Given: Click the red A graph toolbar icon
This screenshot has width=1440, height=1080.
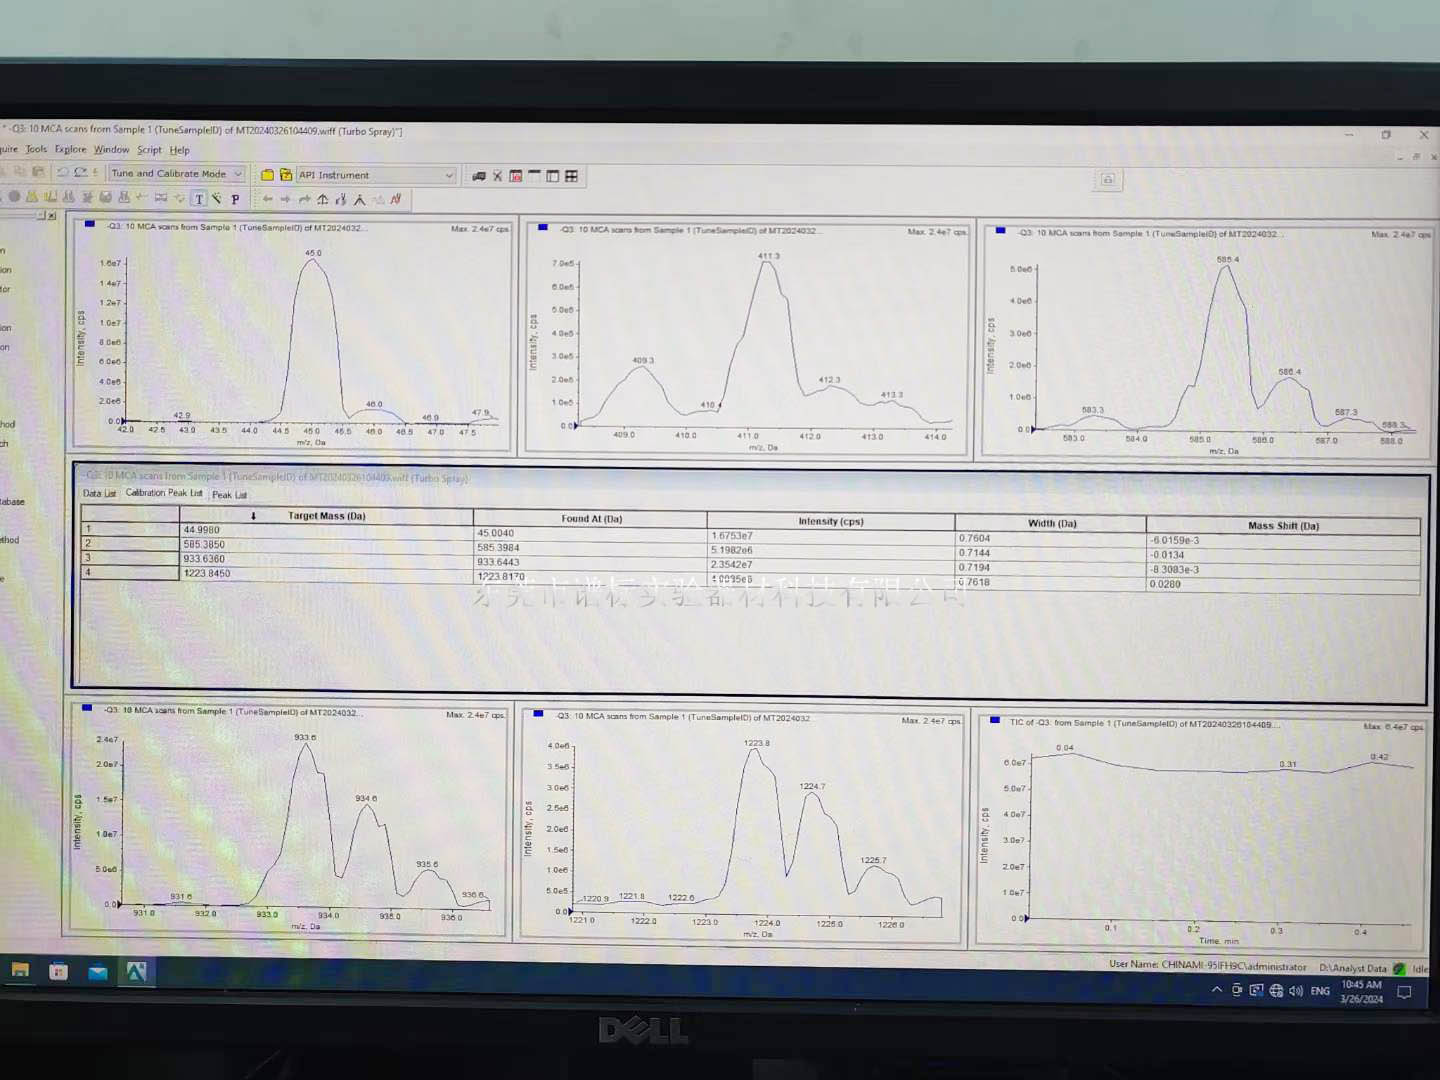Looking at the screenshot, I should [x=396, y=199].
